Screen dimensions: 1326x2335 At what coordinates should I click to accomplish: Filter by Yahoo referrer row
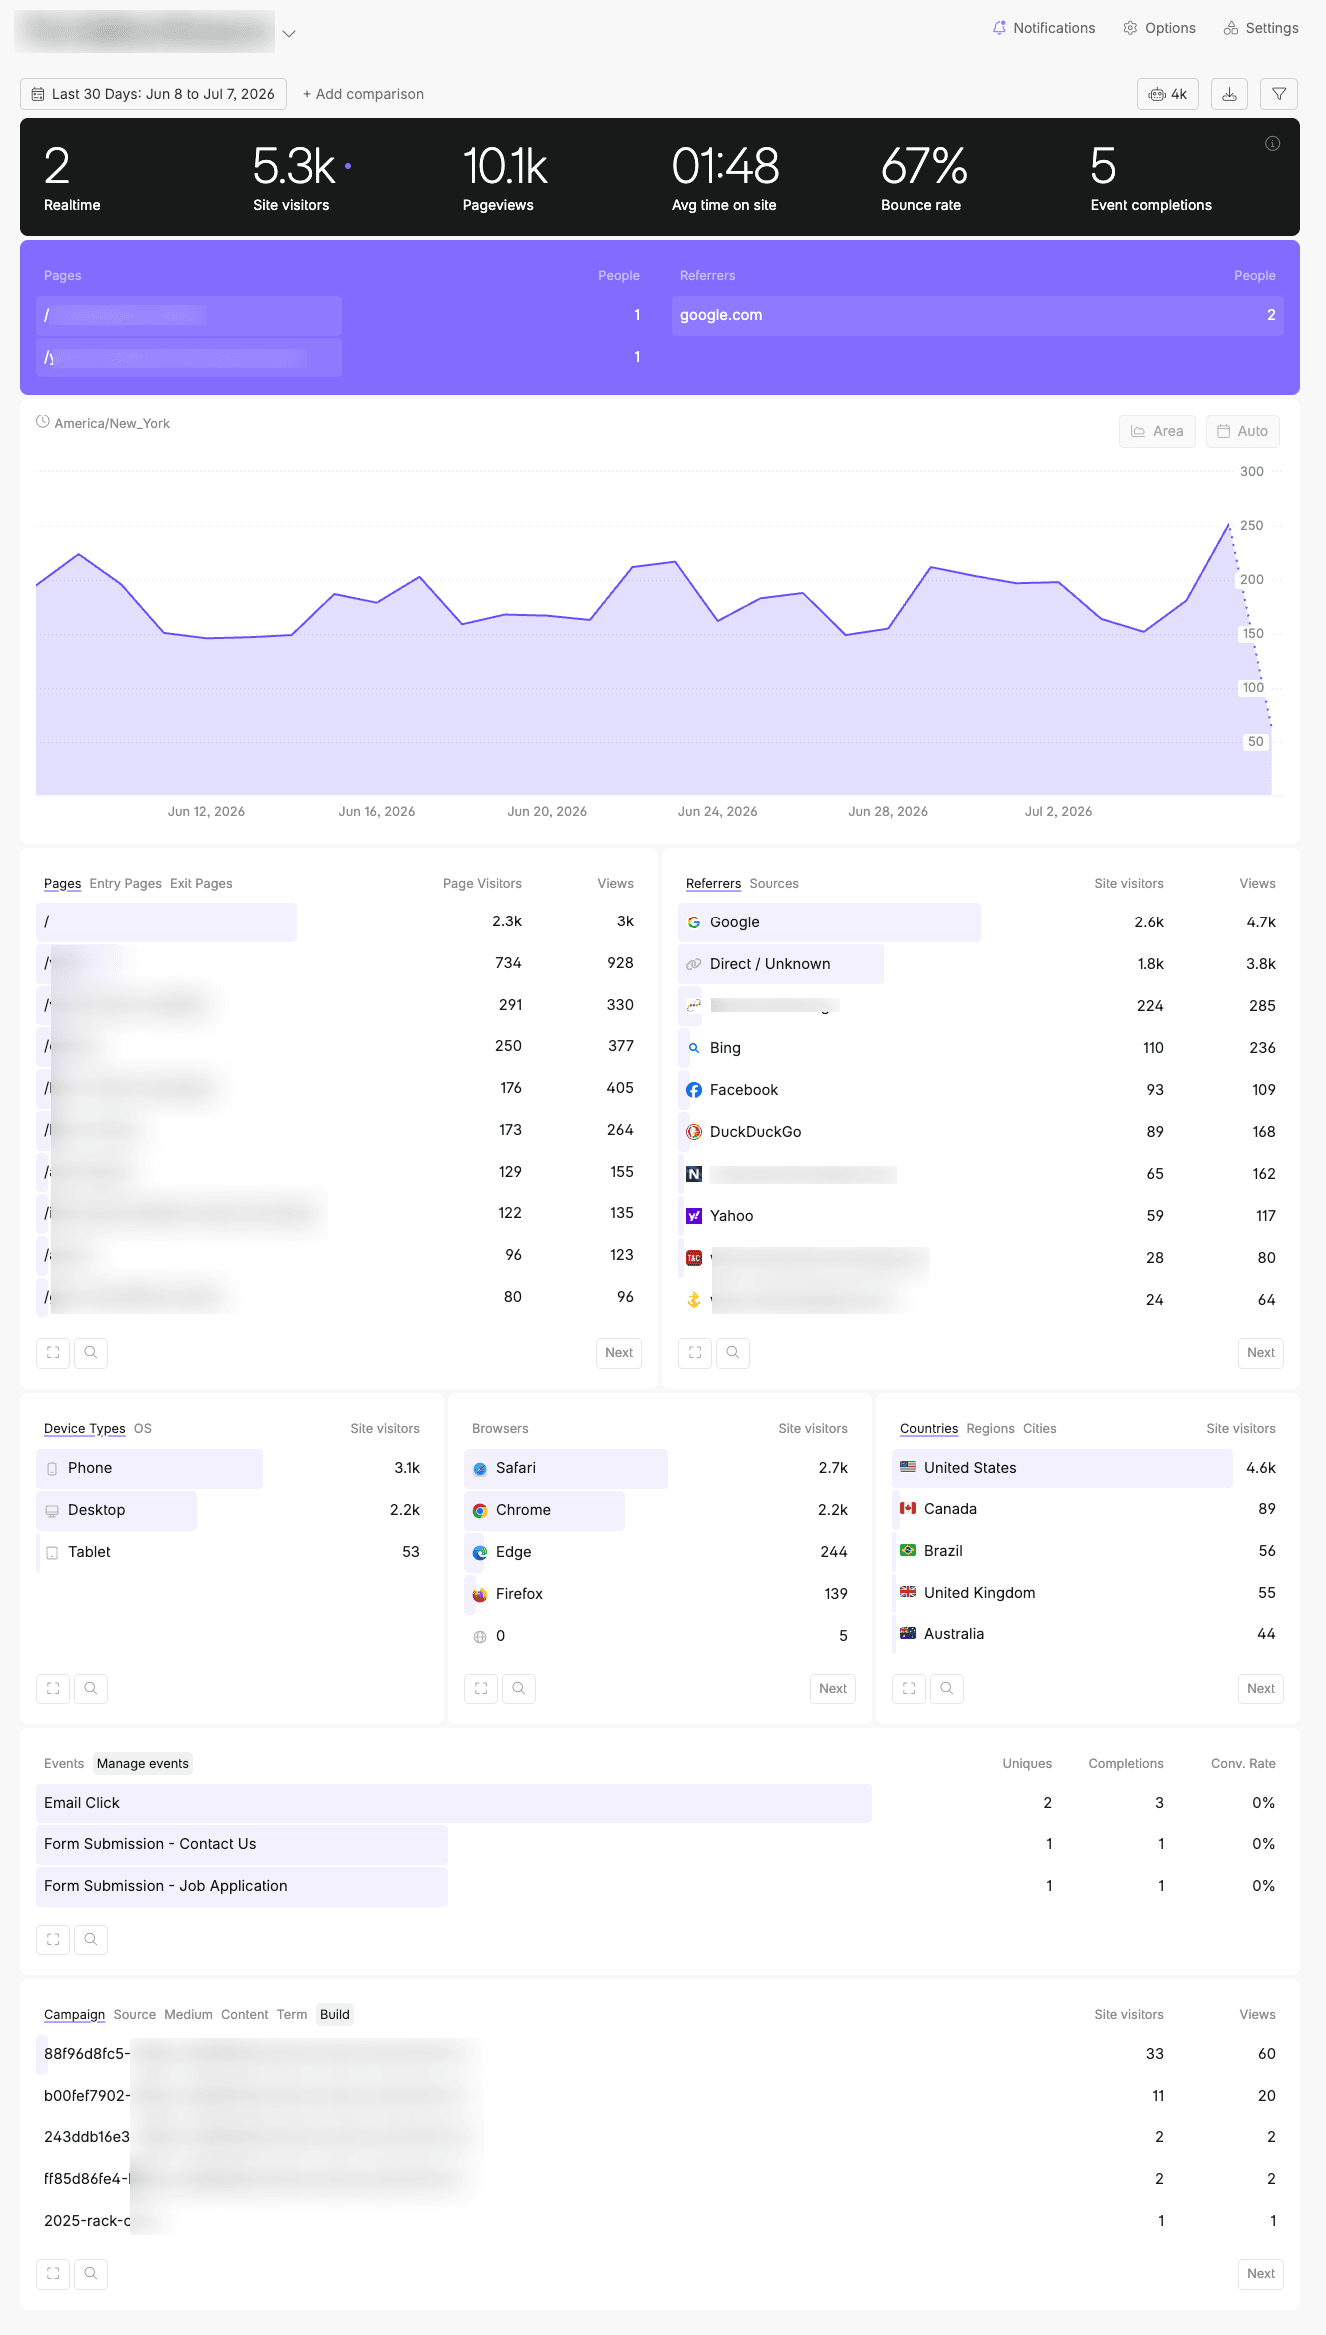tap(981, 1216)
